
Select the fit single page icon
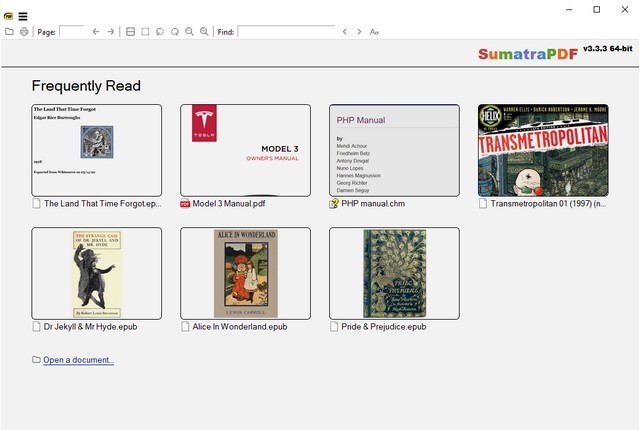tap(144, 32)
